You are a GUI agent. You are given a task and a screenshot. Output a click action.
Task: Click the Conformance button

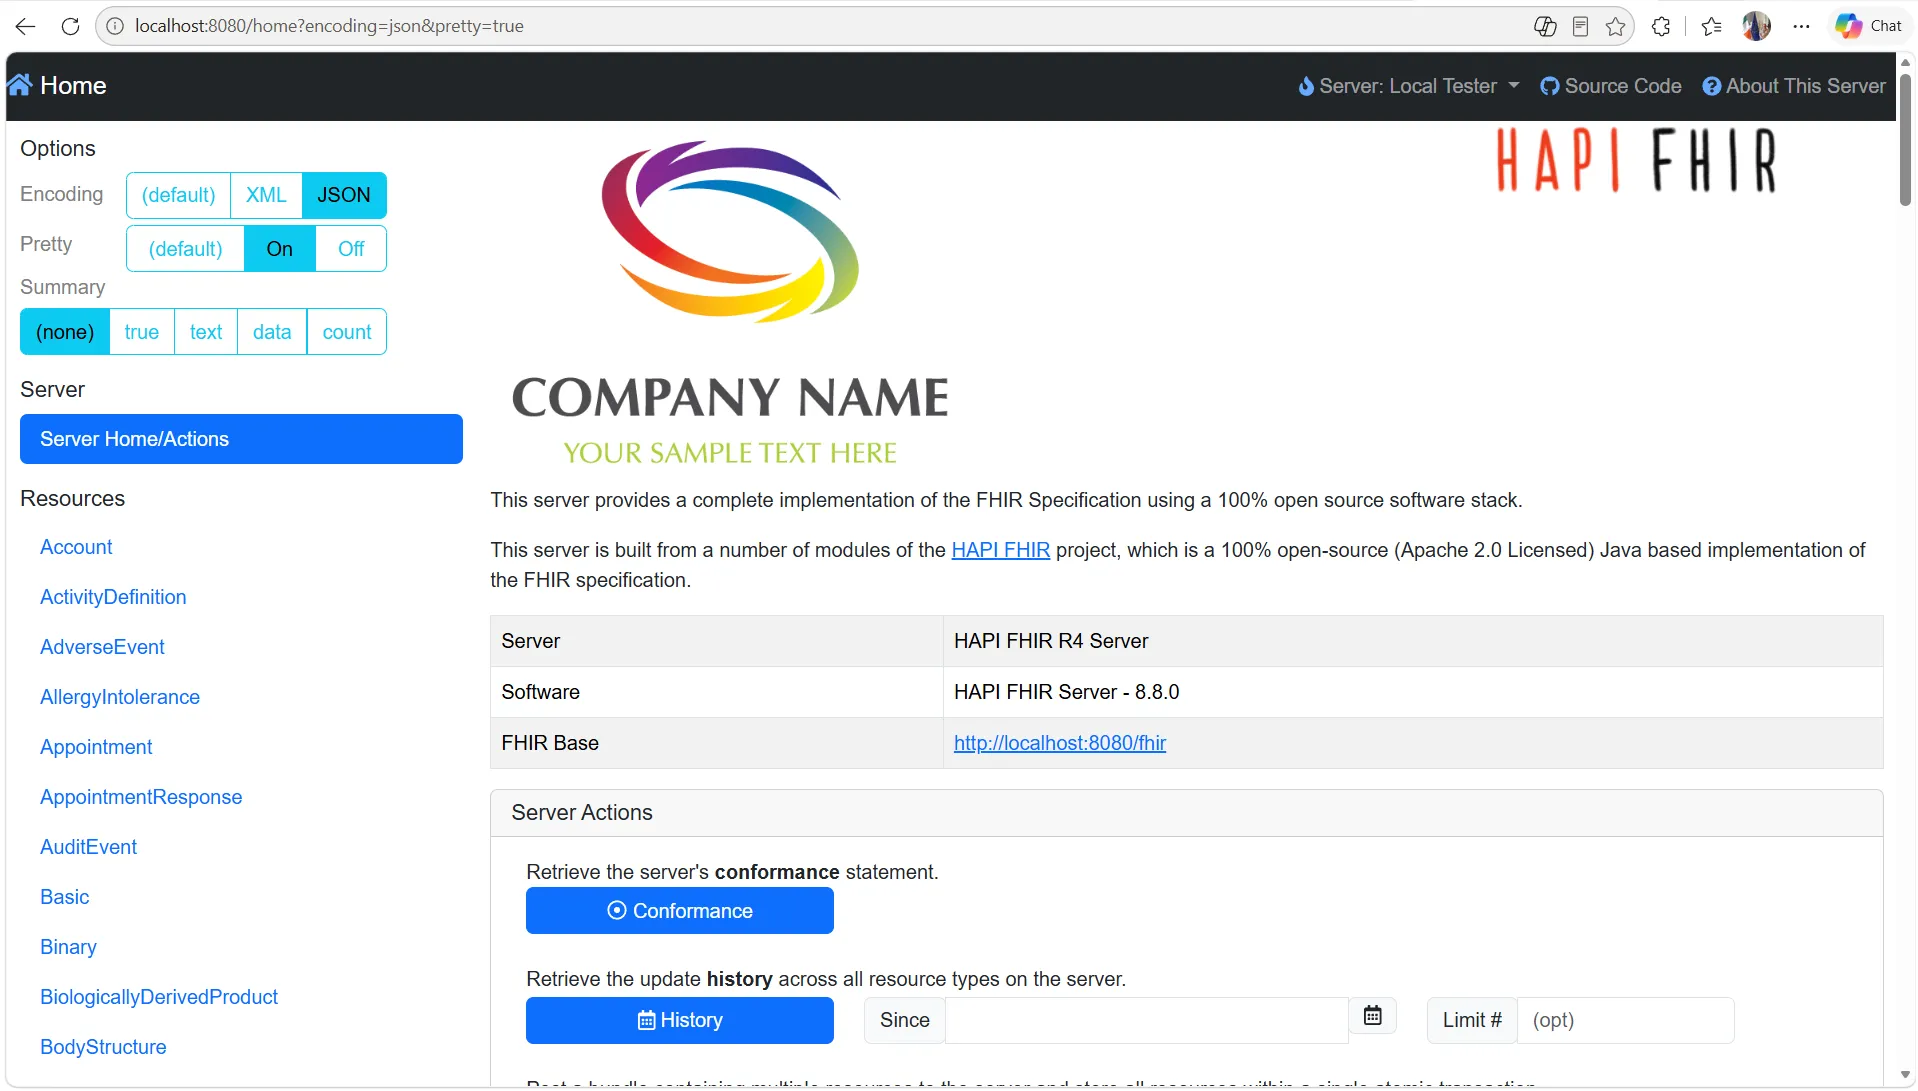pos(680,911)
